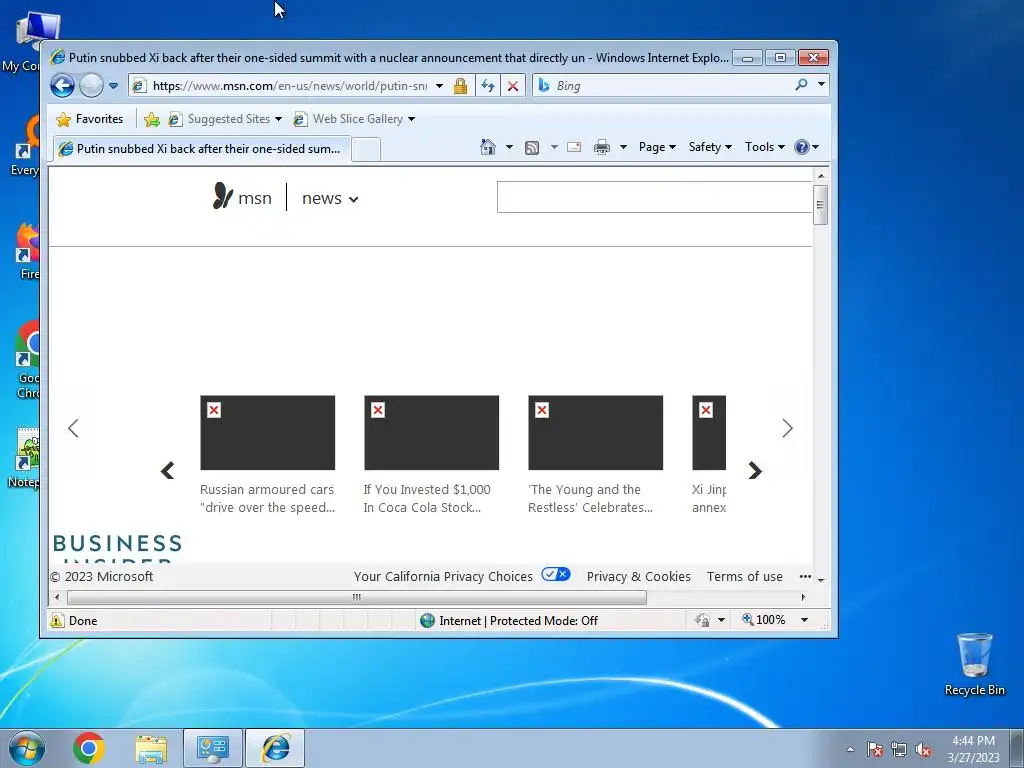Open the 100% zoom level button
The image size is (1024, 768).
pos(763,620)
